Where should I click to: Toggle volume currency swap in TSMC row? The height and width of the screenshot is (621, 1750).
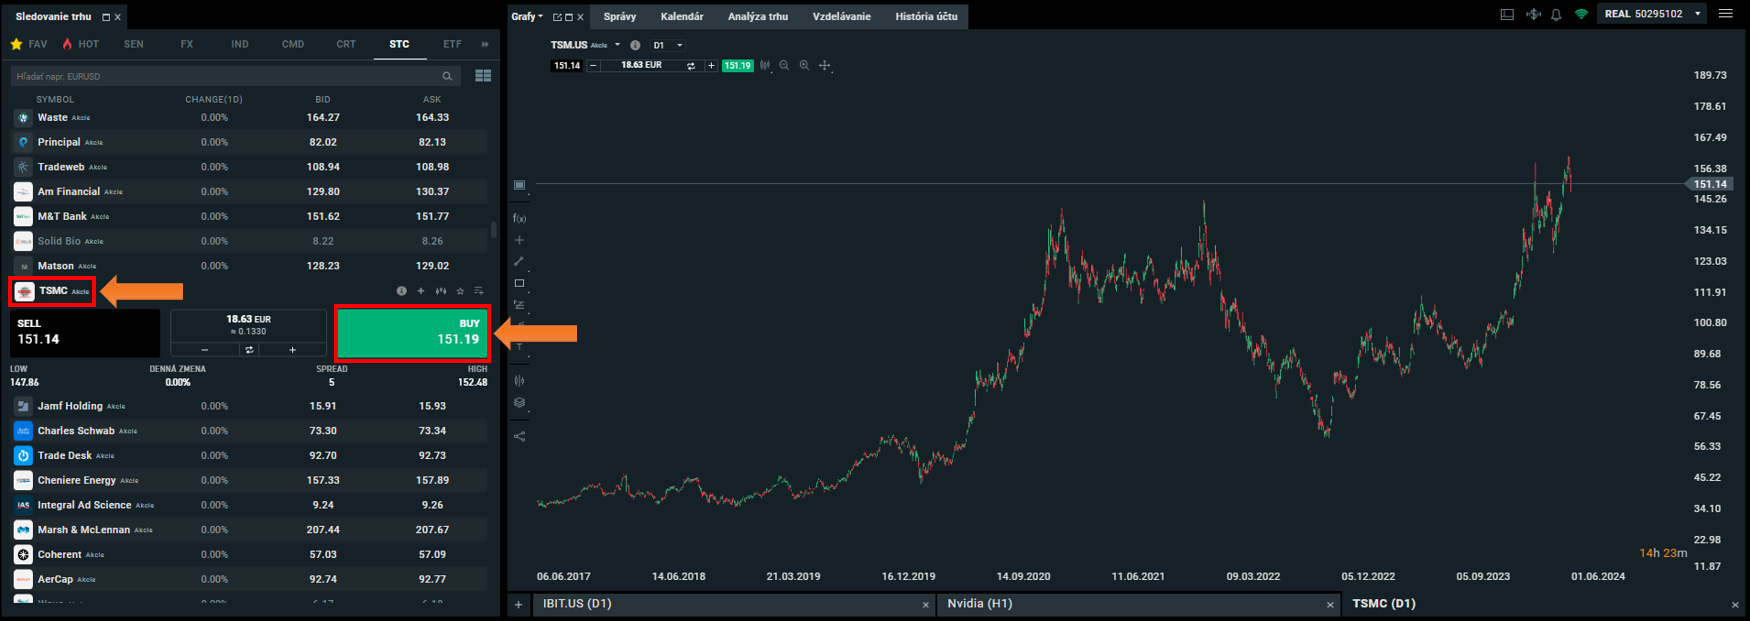tap(249, 350)
